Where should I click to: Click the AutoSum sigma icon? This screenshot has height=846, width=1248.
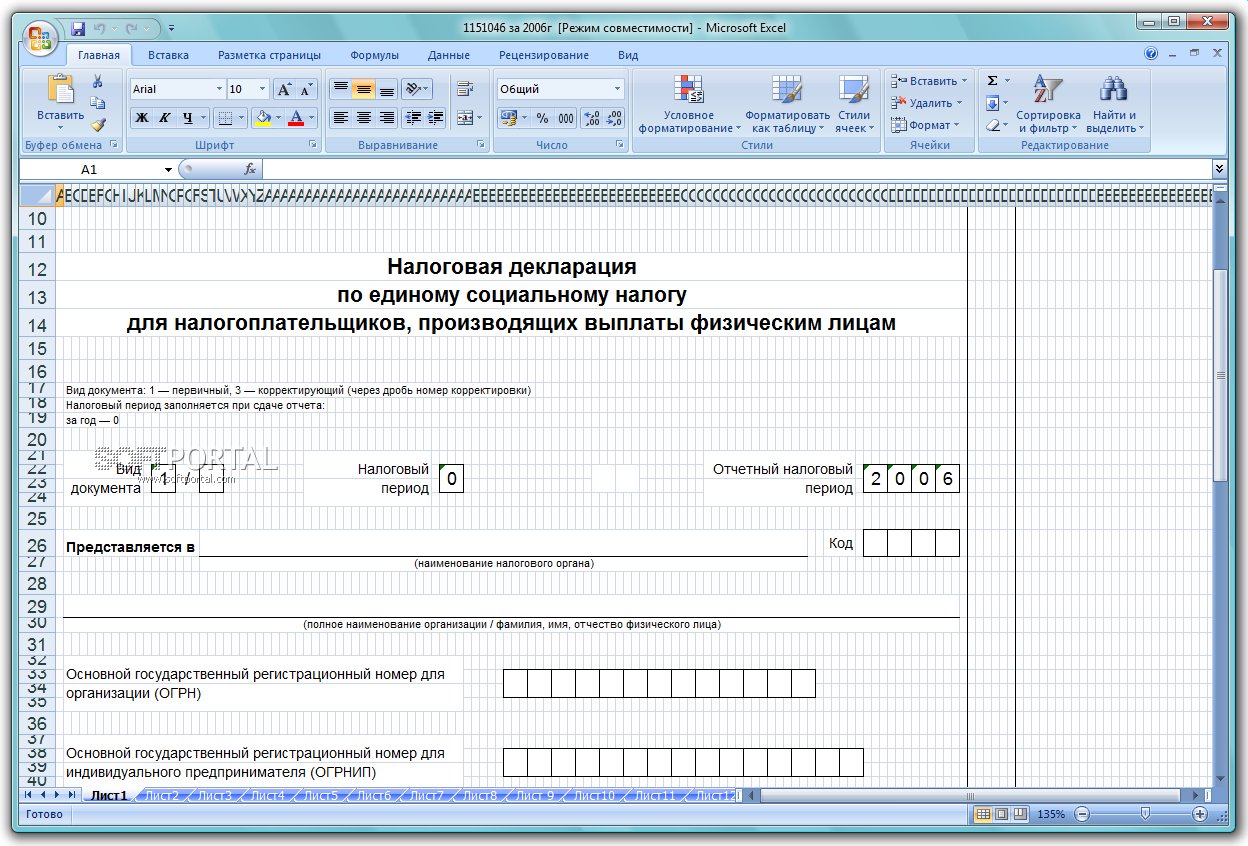click(992, 81)
